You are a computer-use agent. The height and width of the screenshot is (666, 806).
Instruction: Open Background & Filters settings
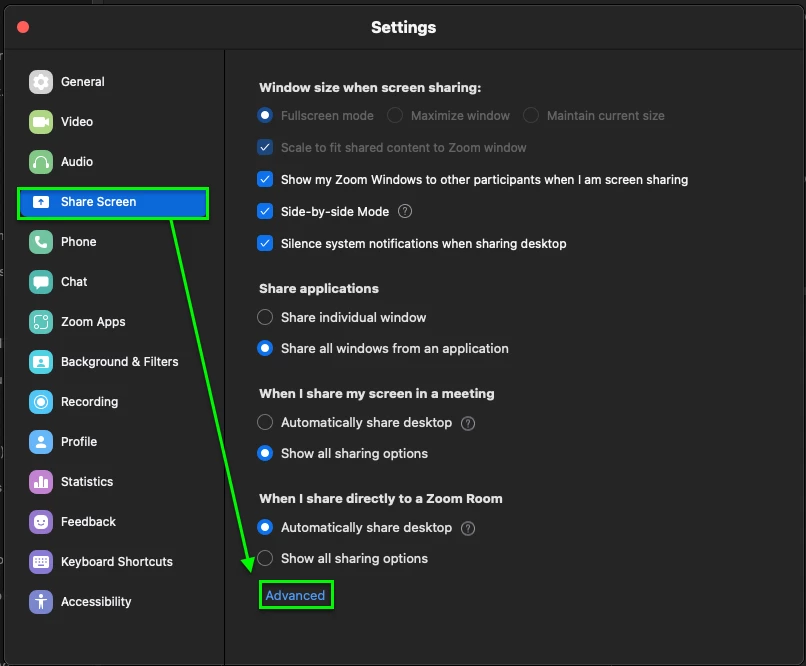(113, 362)
